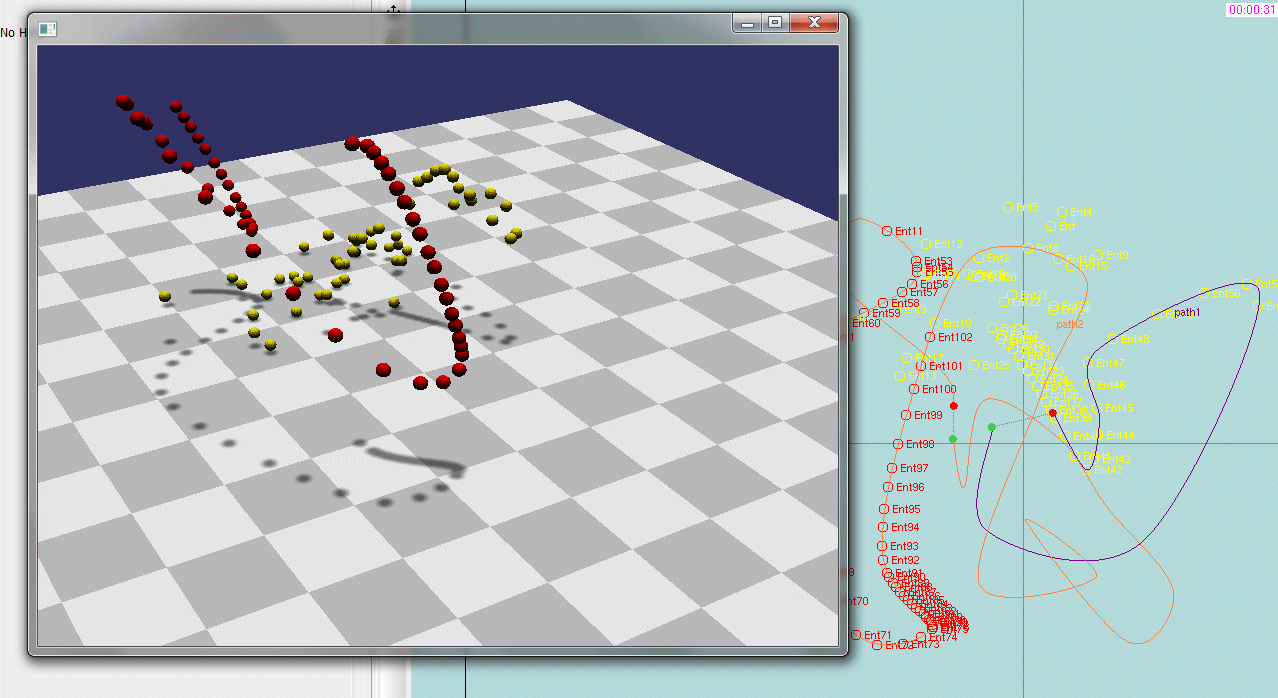The width and height of the screenshot is (1278, 698).
Task: Select the Ent11 entity marker
Action: [x=887, y=231]
